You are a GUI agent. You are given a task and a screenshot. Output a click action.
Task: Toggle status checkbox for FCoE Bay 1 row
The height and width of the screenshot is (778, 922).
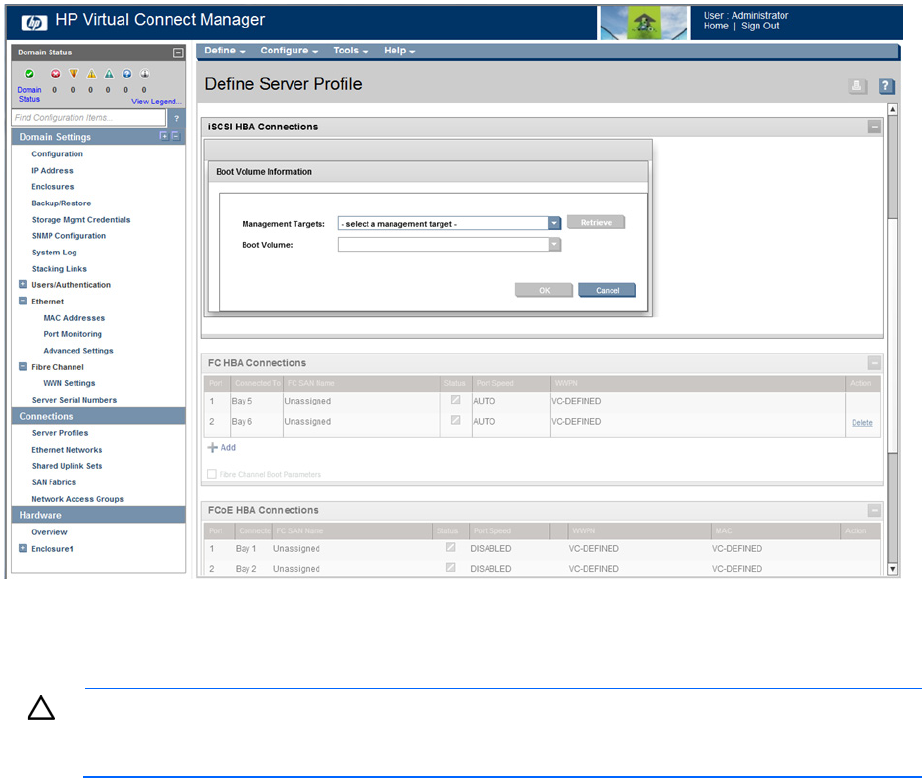[x=451, y=548]
